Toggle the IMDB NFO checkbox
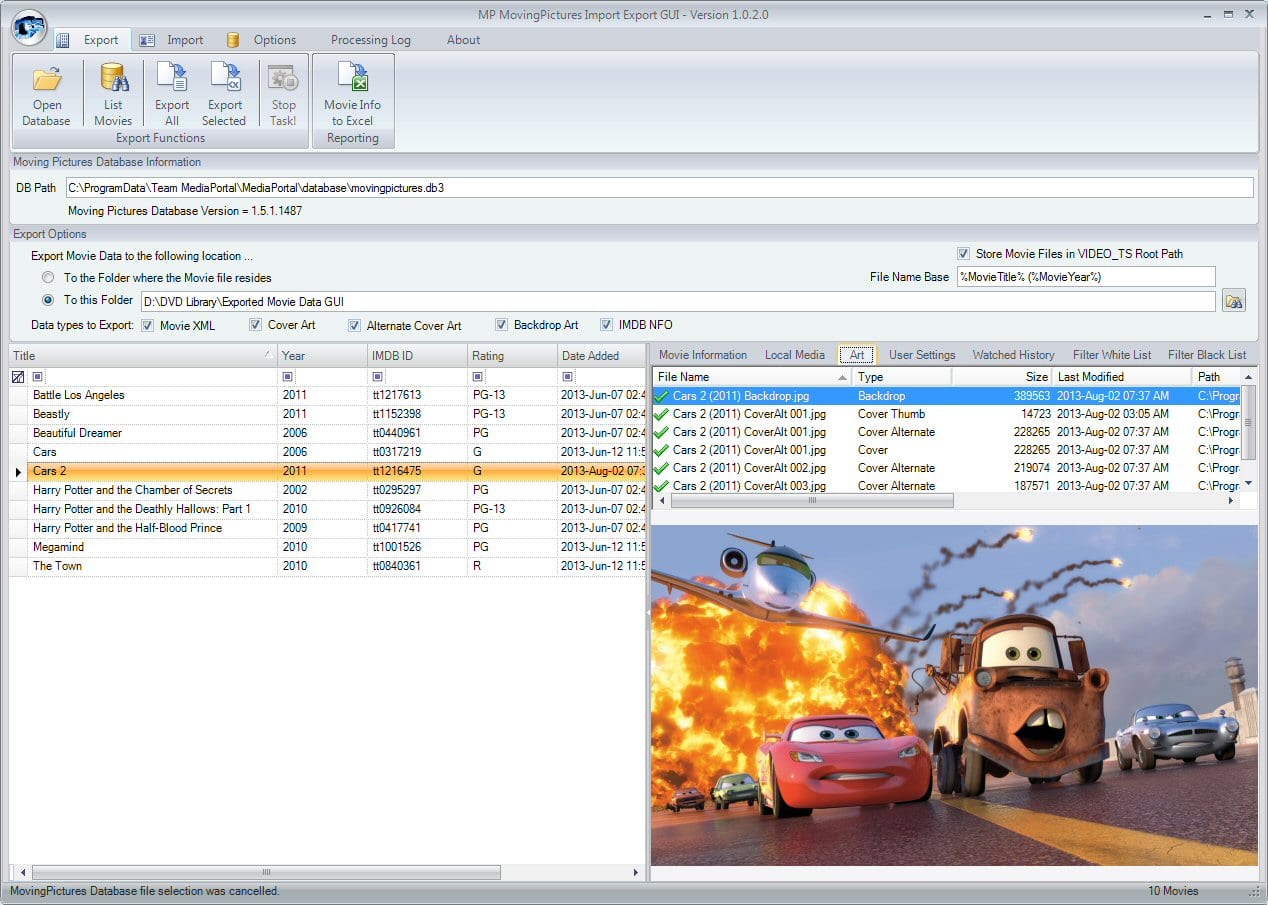The image size is (1268, 905). click(606, 325)
